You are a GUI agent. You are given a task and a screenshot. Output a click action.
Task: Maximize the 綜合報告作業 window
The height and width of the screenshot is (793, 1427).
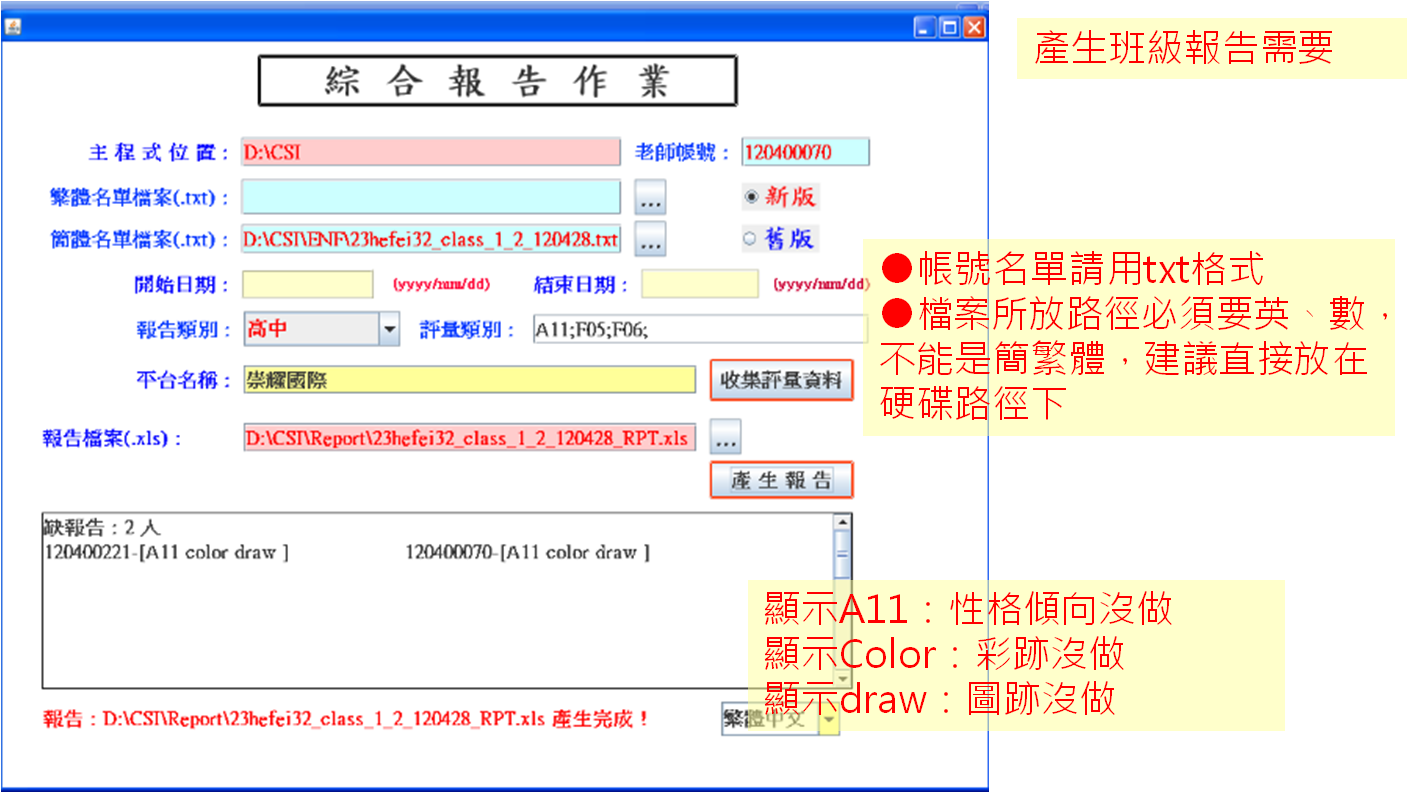(x=949, y=28)
